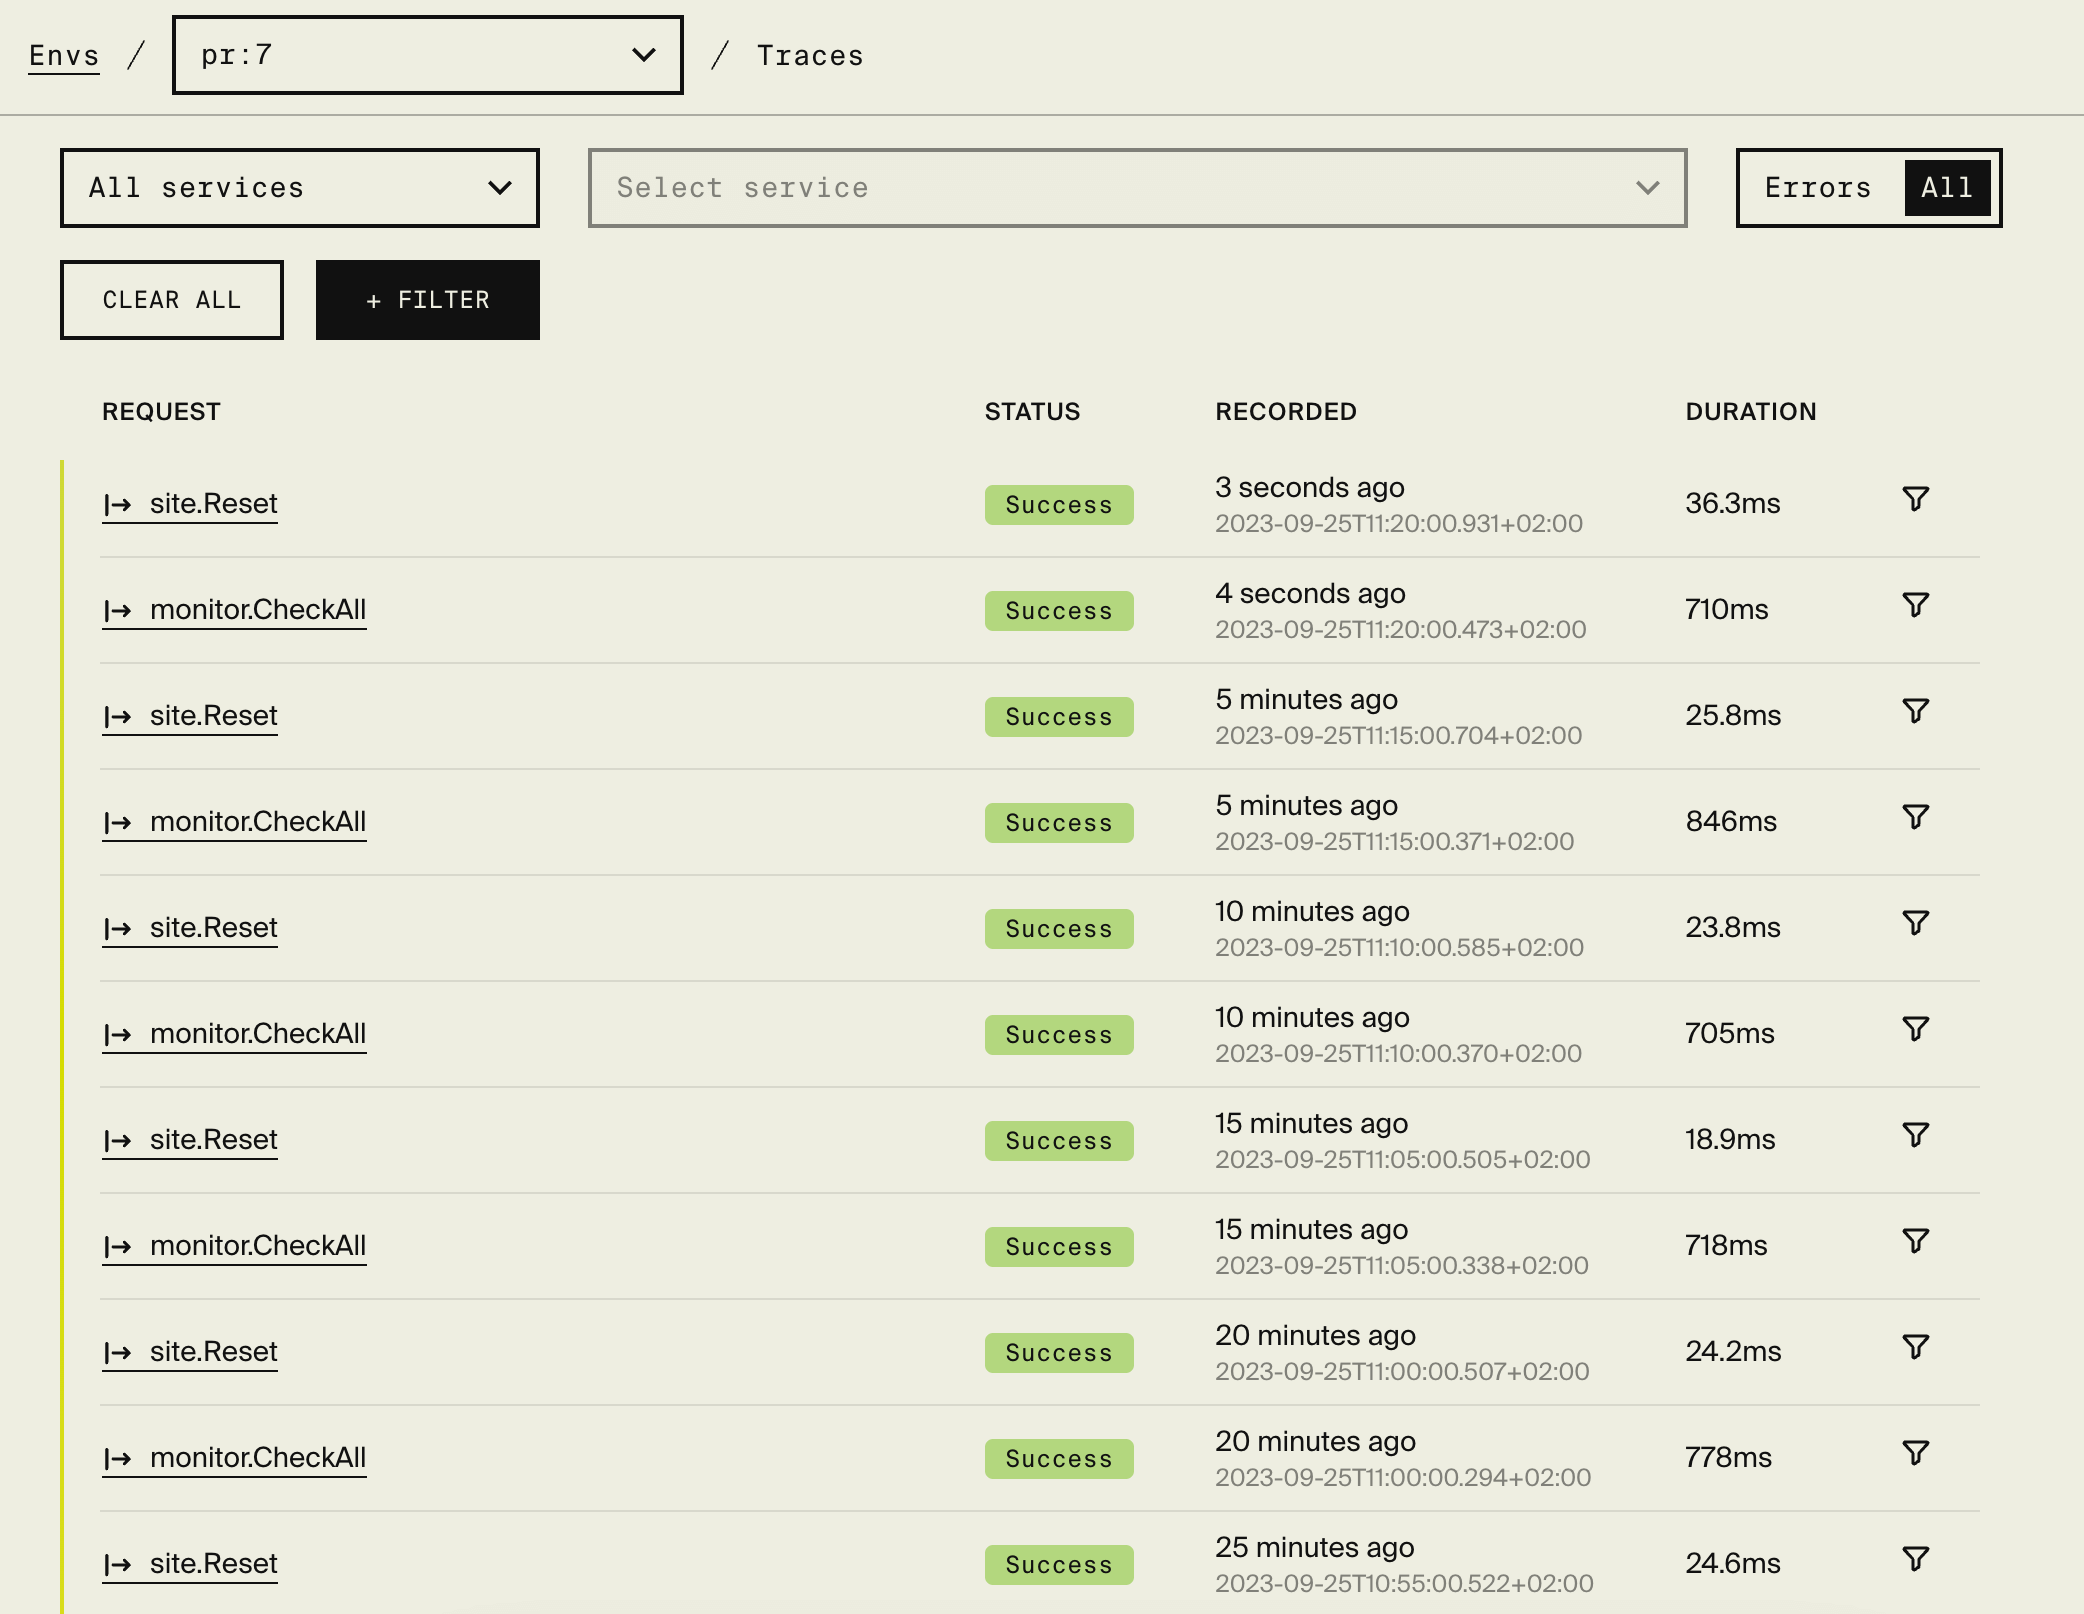Viewport: 2084px width, 1614px height.
Task: Click filter icon for site.Reset 25.8ms row
Action: 1915,711
